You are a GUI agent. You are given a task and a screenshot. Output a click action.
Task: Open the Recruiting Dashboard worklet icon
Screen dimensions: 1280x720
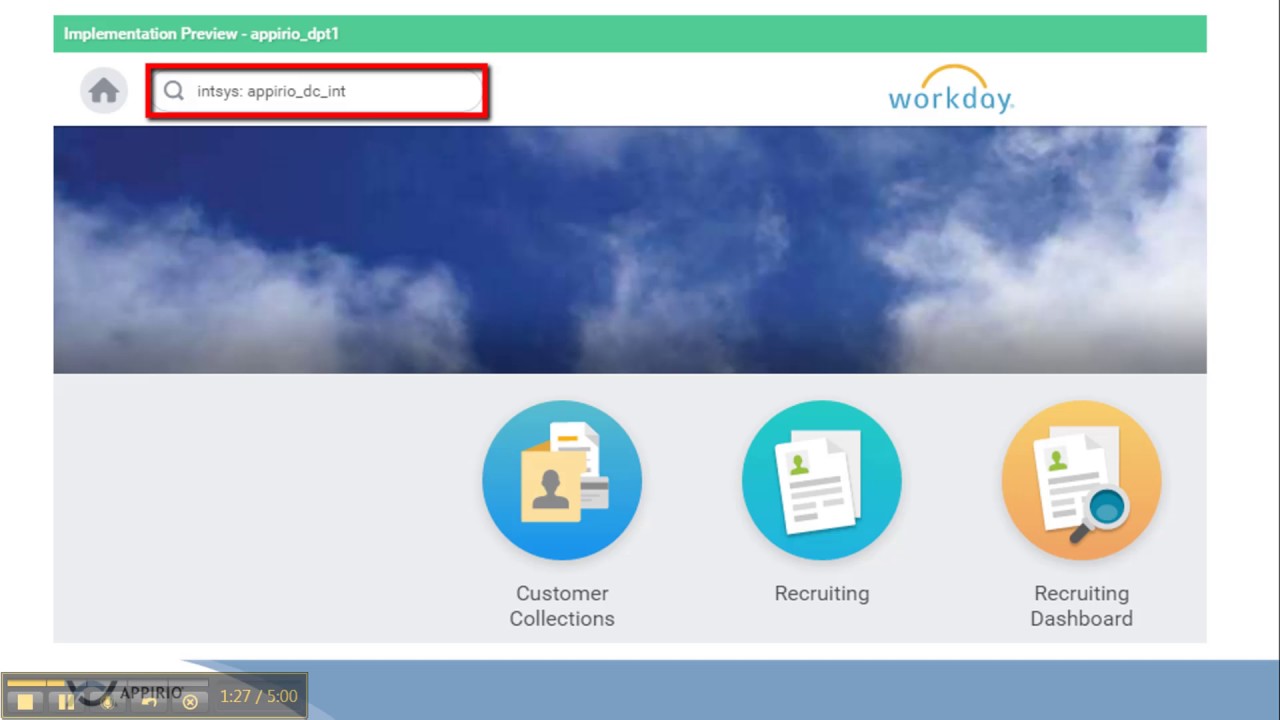(x=1082, y=480)
